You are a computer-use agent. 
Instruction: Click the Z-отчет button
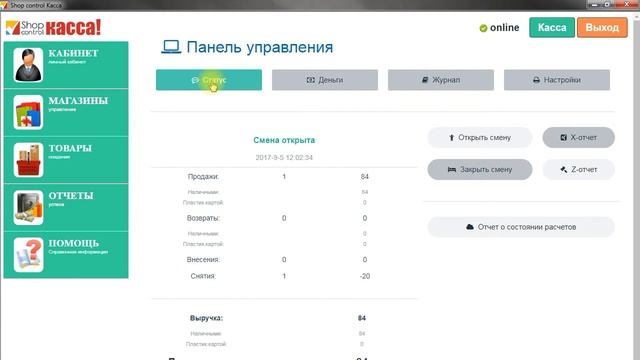click(x=578, y=169)
